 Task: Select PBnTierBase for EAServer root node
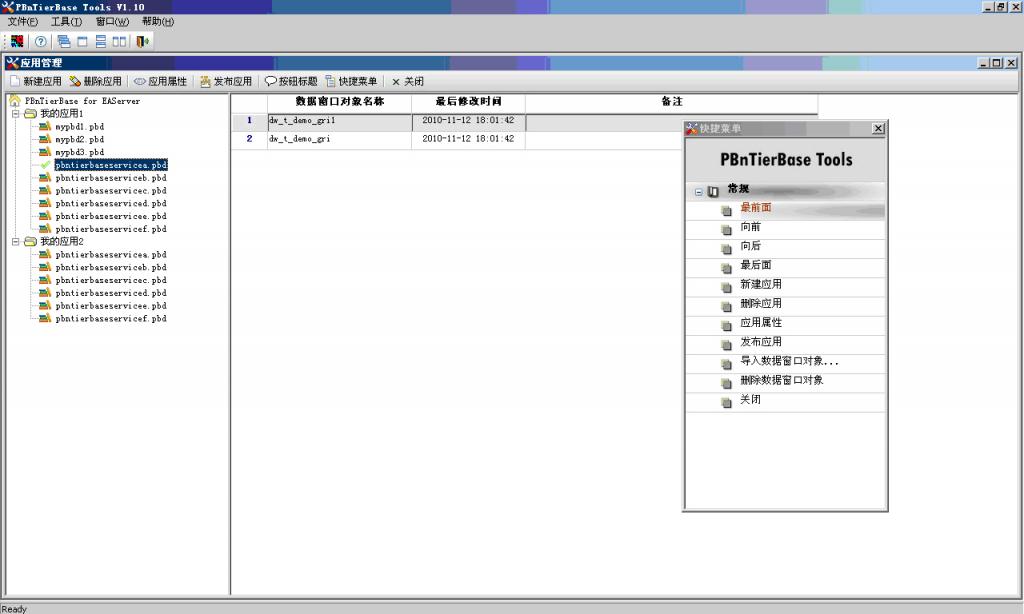tap(82, 101)
